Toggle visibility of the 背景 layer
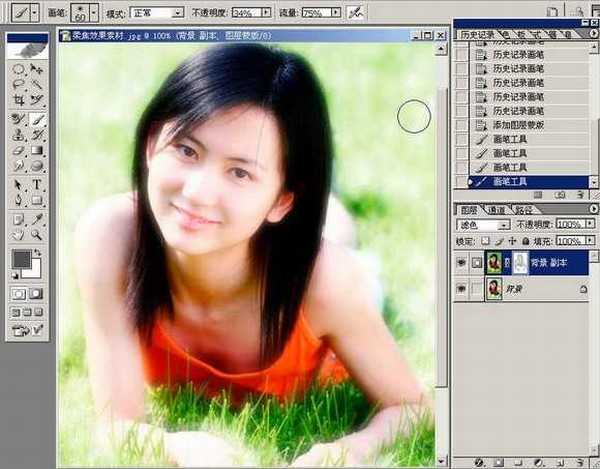 (461, 289)
